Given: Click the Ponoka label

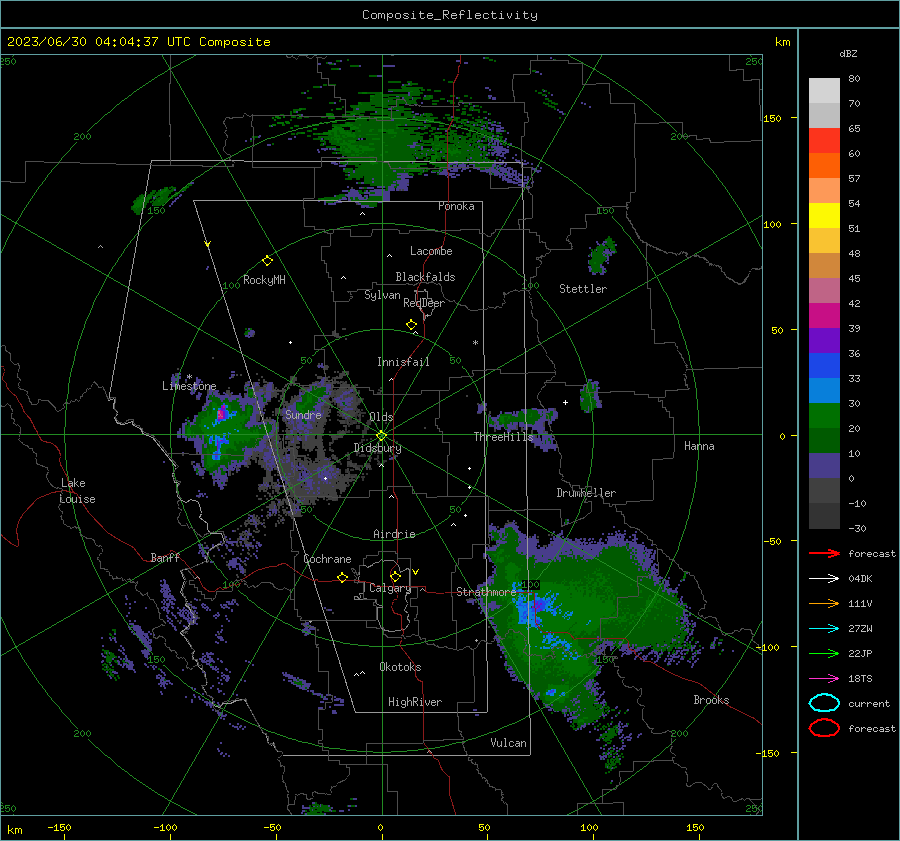Looking at the screenshot, I should (456, 206).
